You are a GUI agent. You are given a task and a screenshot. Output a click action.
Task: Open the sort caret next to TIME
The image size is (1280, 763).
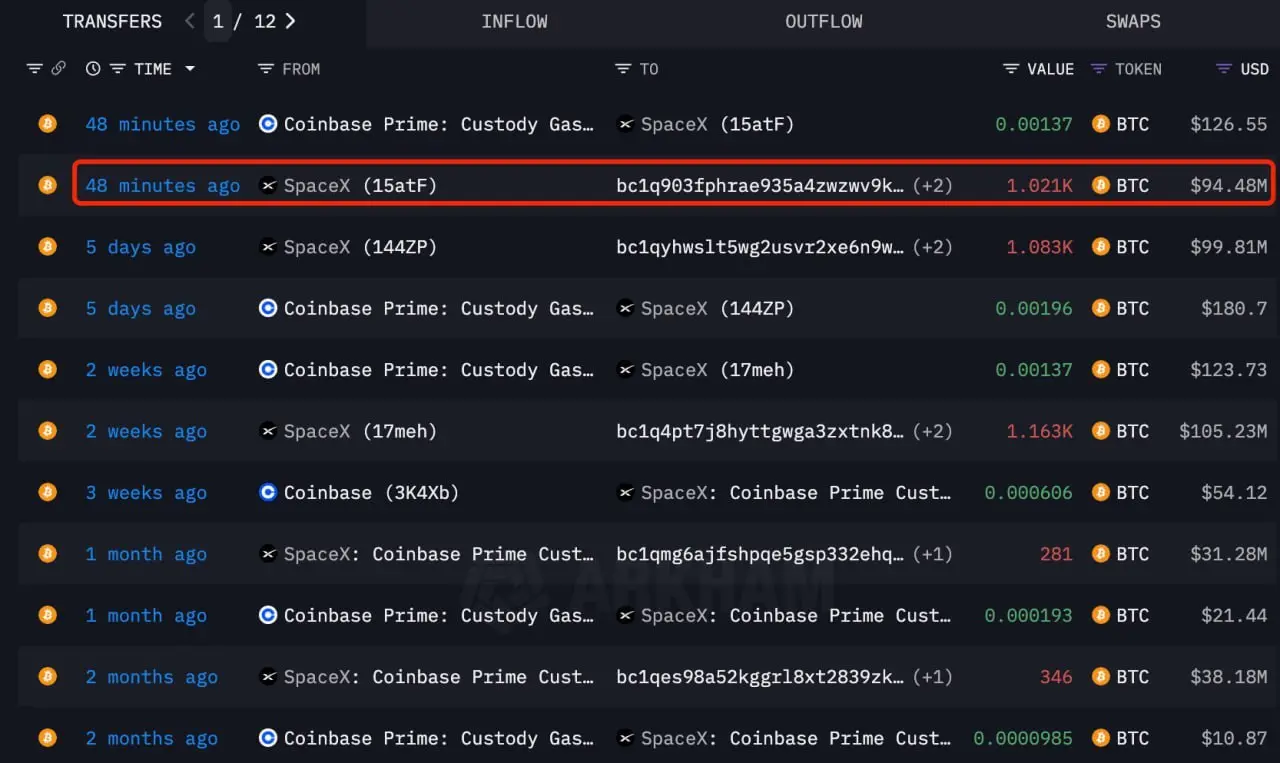pos(189,69)
